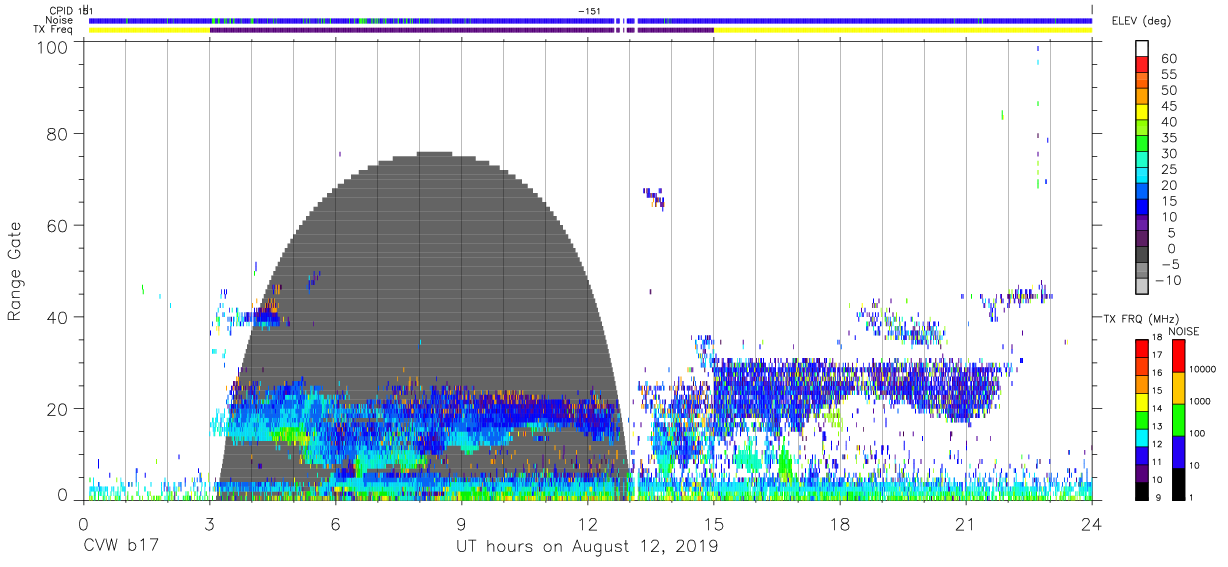Viewport: 1228px width, 567px height.
Task: Click the blue segment of NOISE colorbar
Action: point(1179,452)
